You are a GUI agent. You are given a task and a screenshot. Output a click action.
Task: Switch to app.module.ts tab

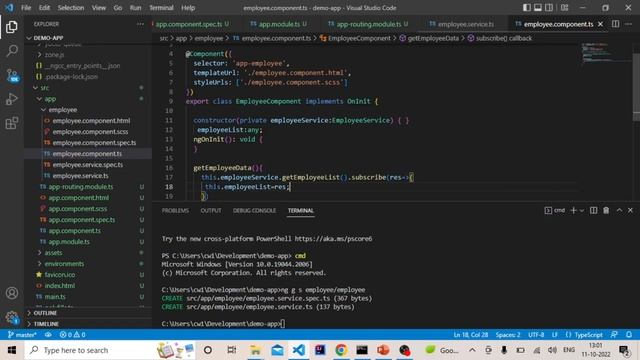tap(279, 24)
